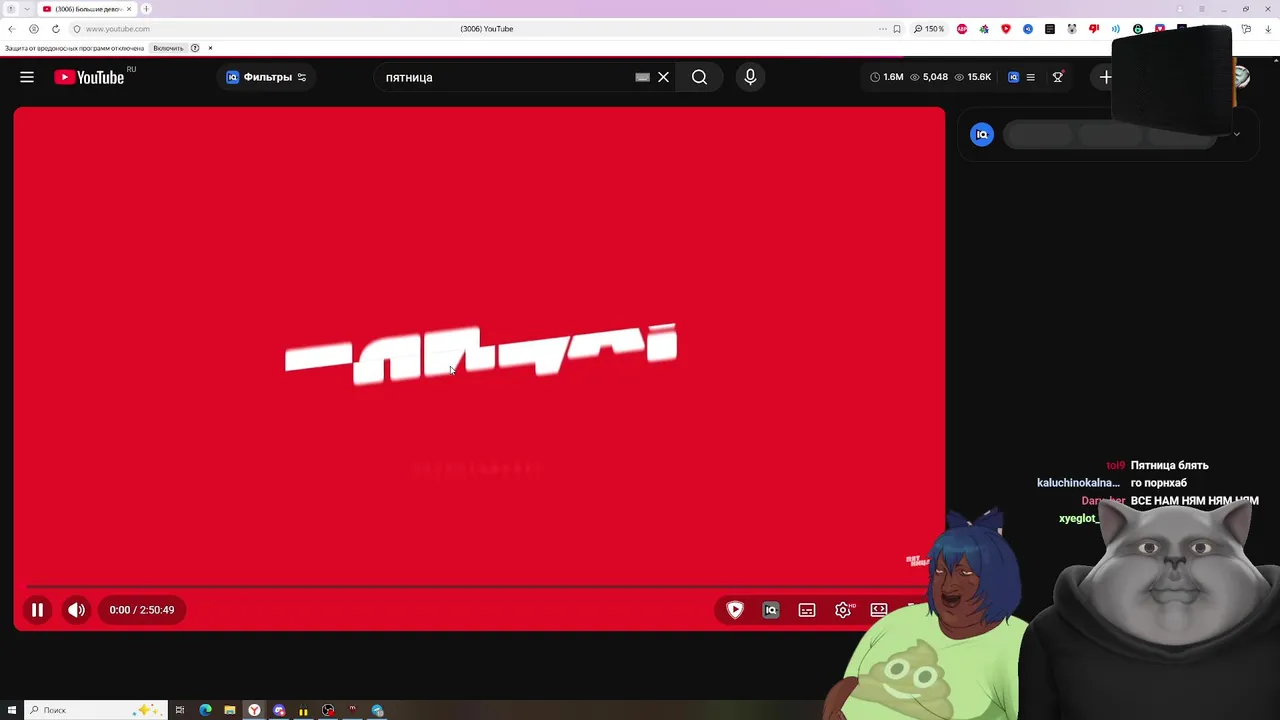
Task: Run search with magnifier button
Action: (x=699, y=77)
